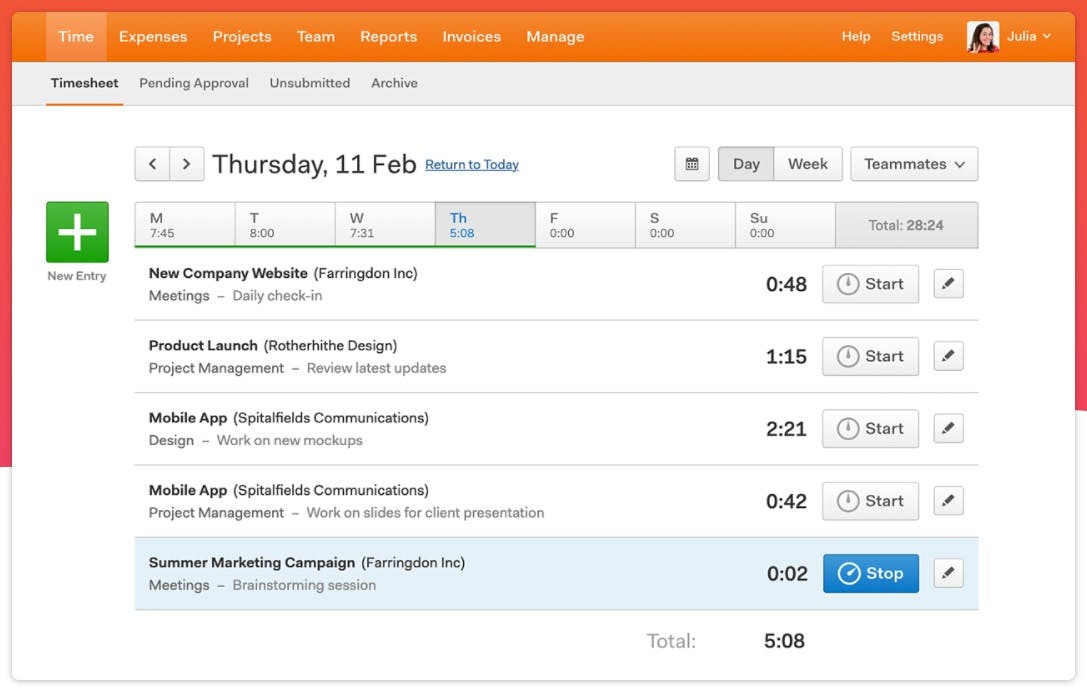Image resolution: width=1087 pixels, height=688 pixels.
Task: Open the Invoices section
Action: click(x=471, y=37)
